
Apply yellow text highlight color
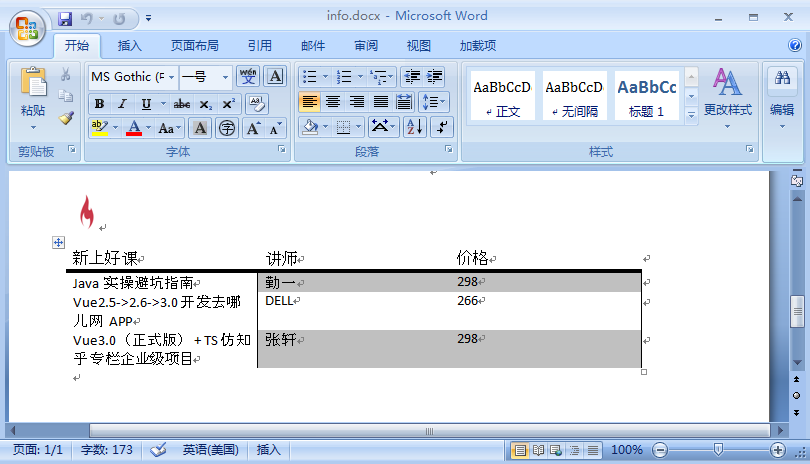pos(99,128)
